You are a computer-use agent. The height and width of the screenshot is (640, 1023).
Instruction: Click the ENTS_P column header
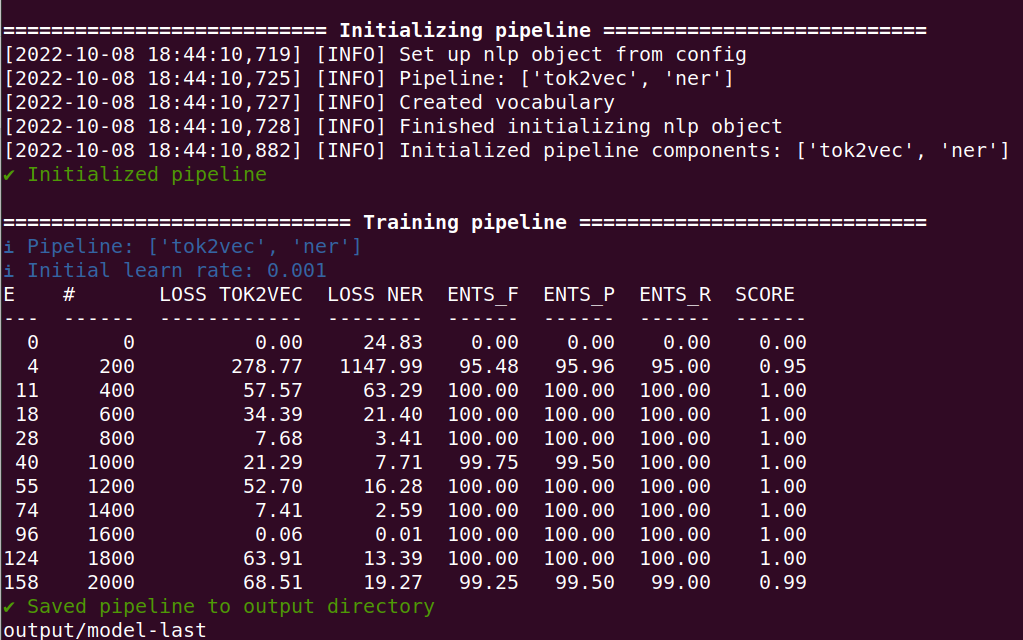point(579,296)
